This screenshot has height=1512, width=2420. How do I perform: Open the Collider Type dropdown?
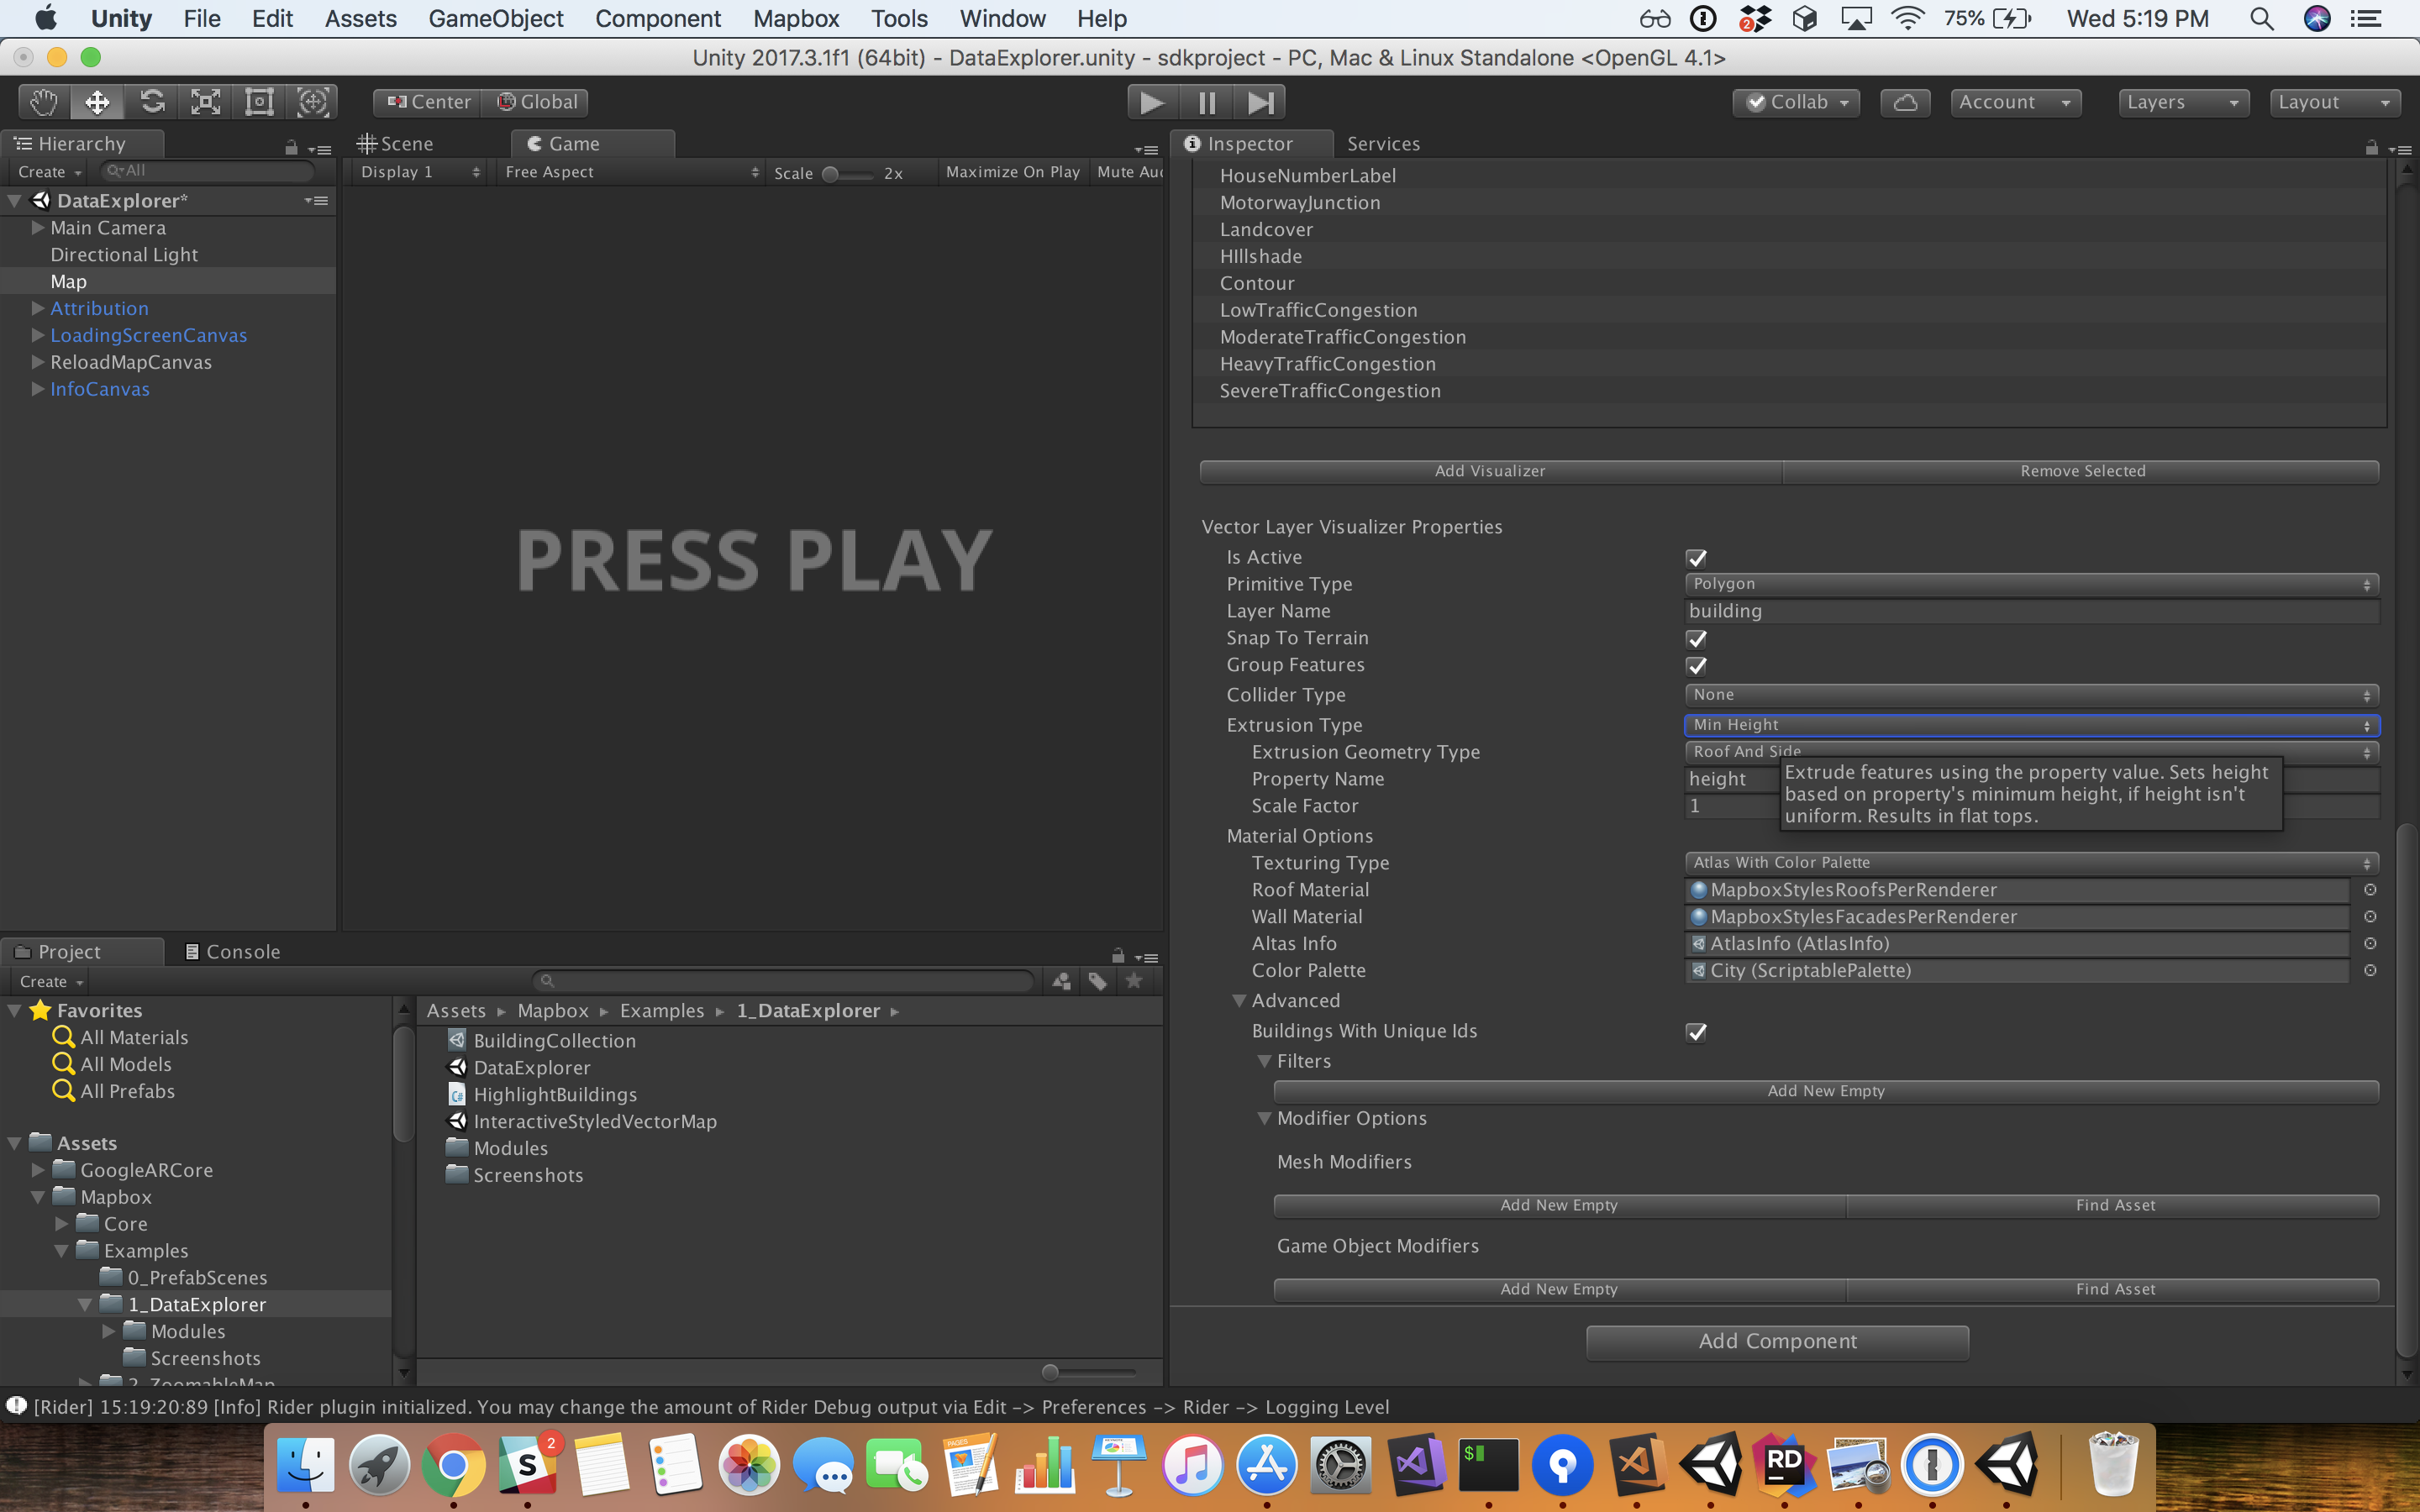pos(2030,694)
